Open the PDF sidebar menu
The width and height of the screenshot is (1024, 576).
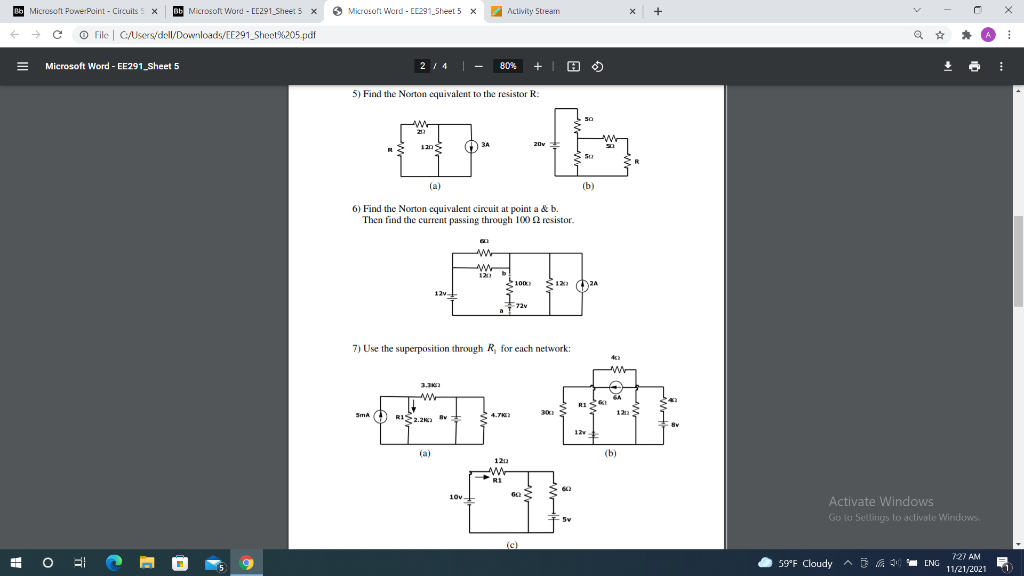point(22,66)
